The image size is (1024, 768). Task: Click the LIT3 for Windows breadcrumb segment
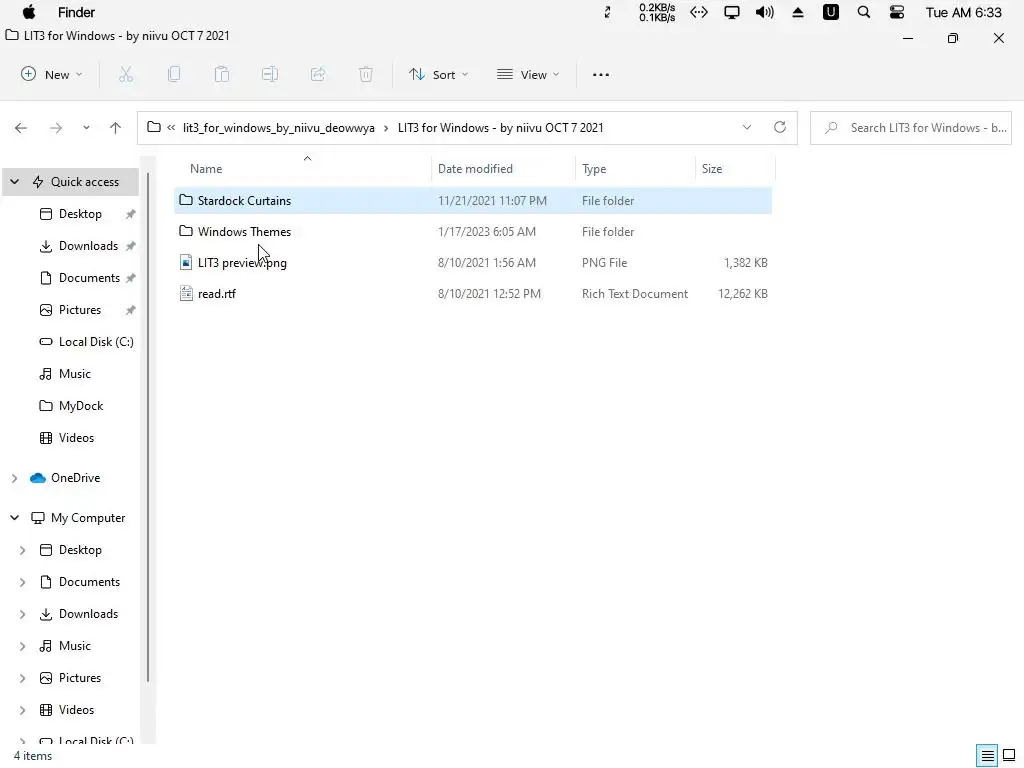500,127
